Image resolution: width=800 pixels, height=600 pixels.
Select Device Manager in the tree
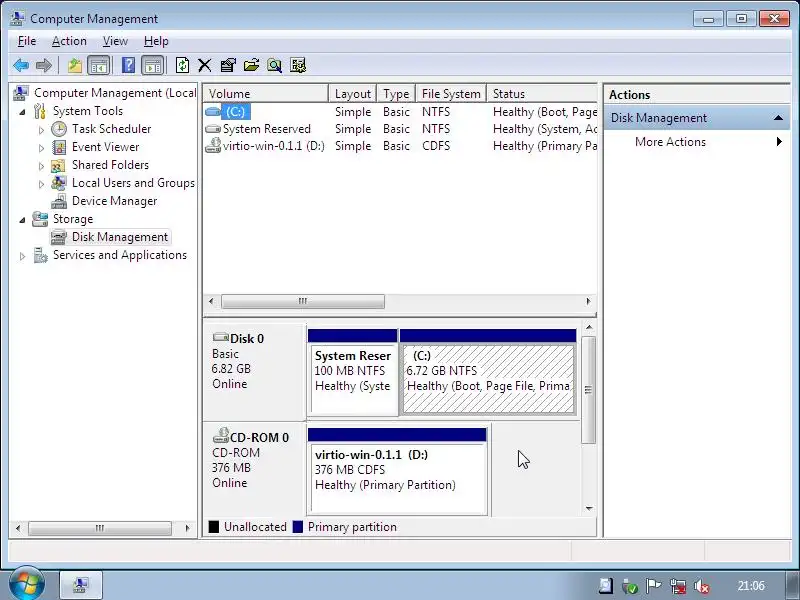(114, 201)
